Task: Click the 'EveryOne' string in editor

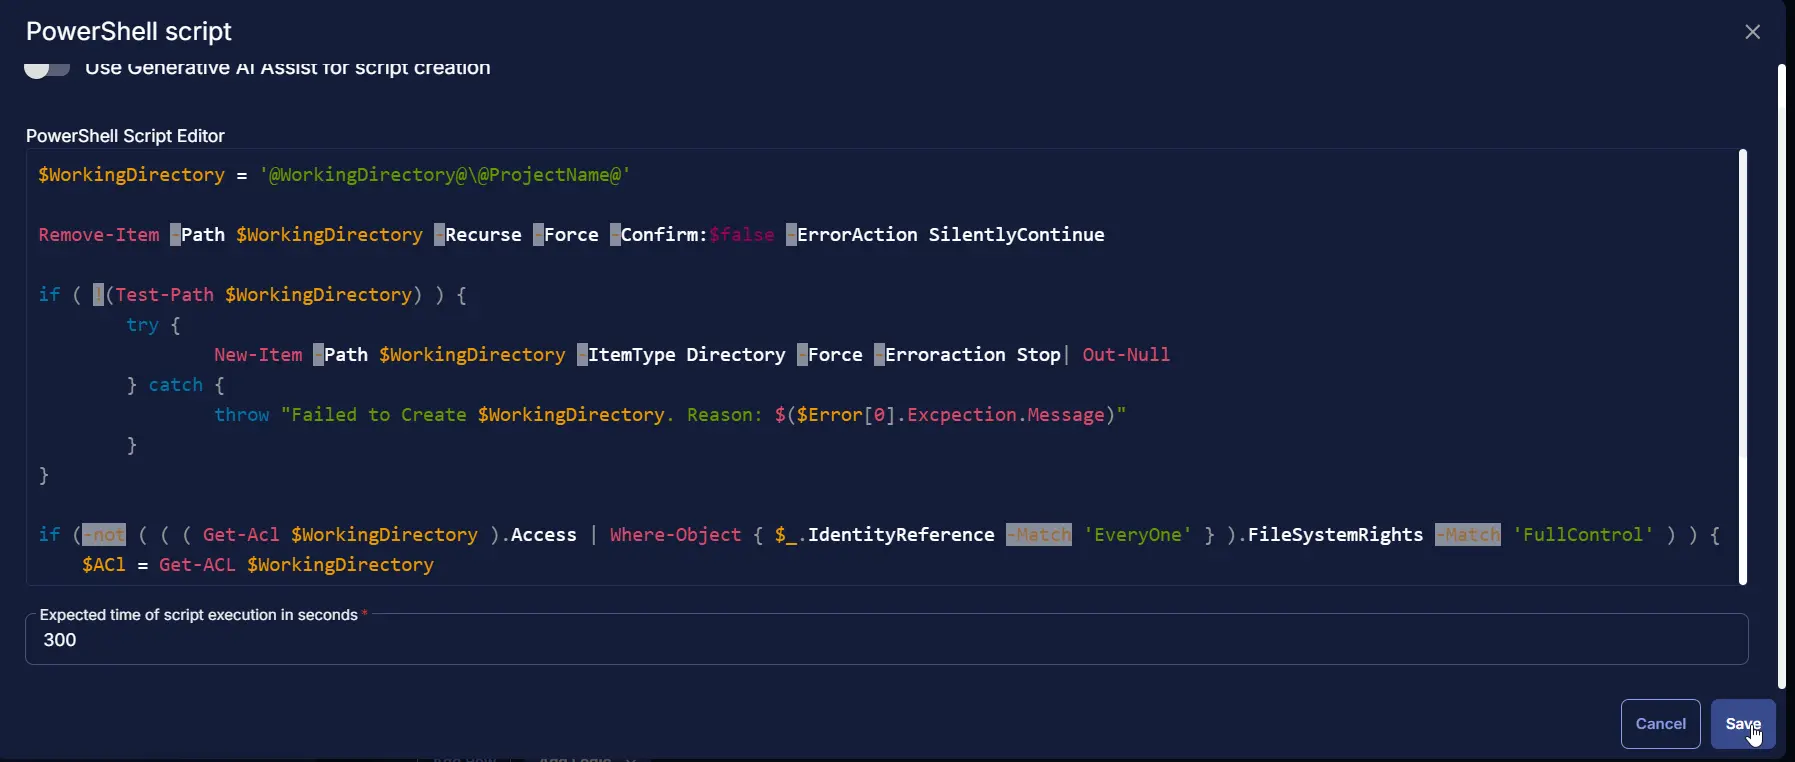Action: (x=1137, y=535)
